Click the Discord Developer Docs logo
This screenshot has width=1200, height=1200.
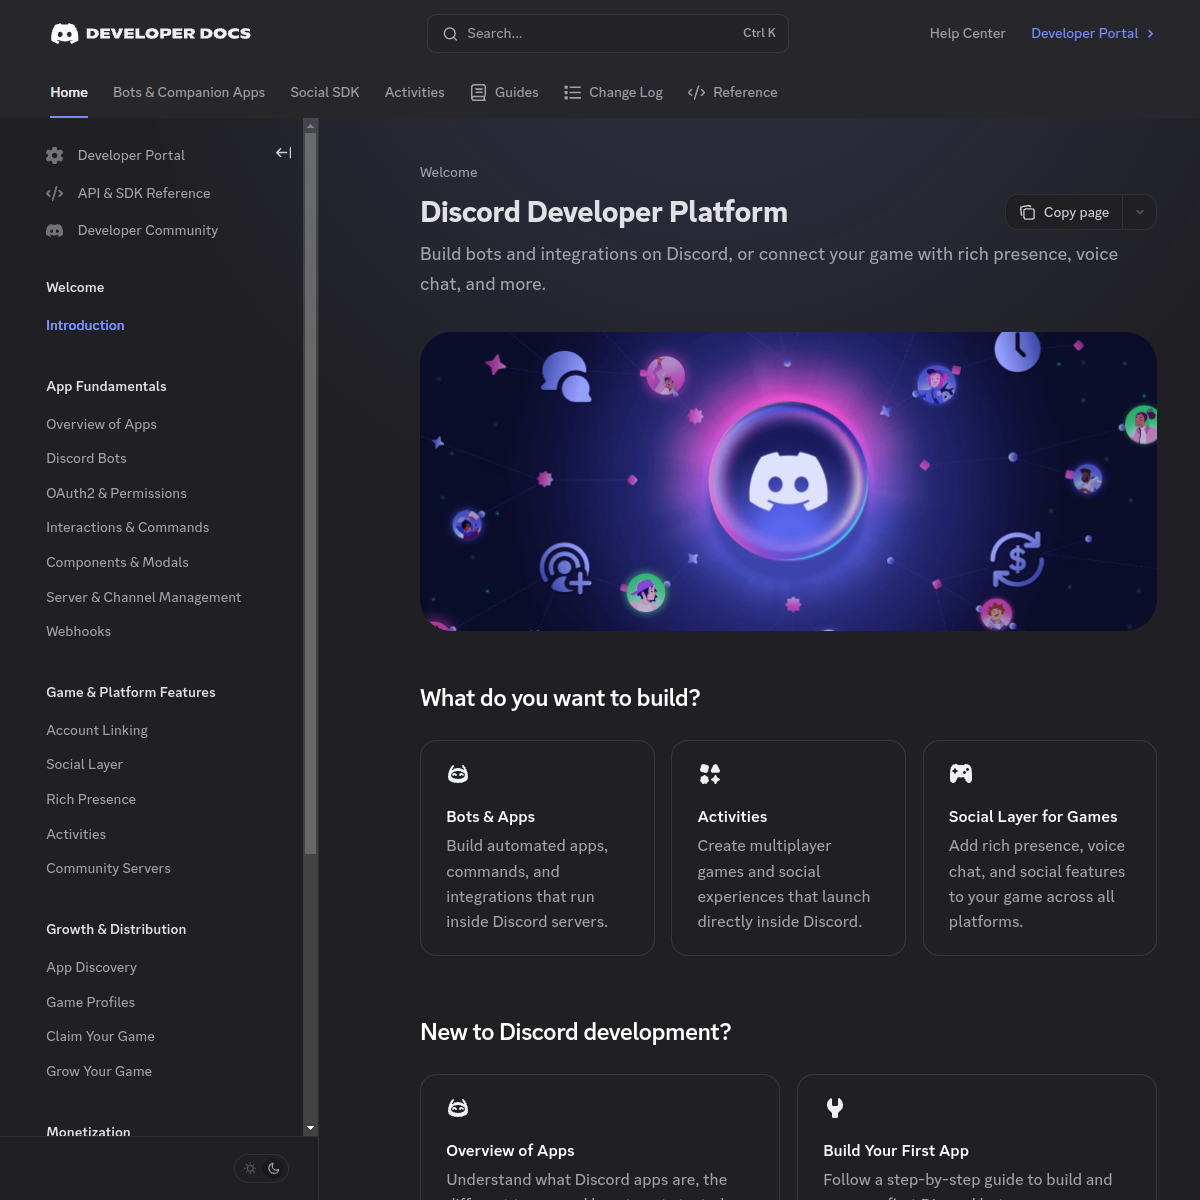pyautogui.click(x=150, y=33)
